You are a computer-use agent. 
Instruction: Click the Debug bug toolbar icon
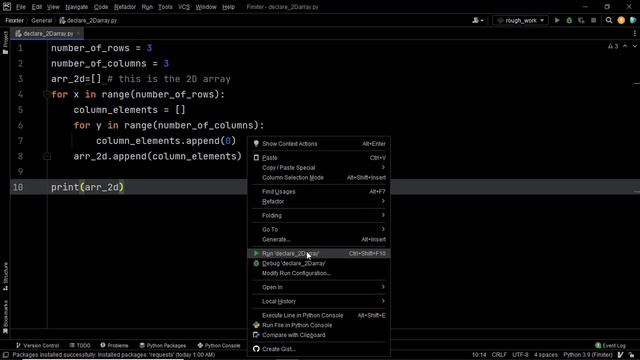coord(569,20)
